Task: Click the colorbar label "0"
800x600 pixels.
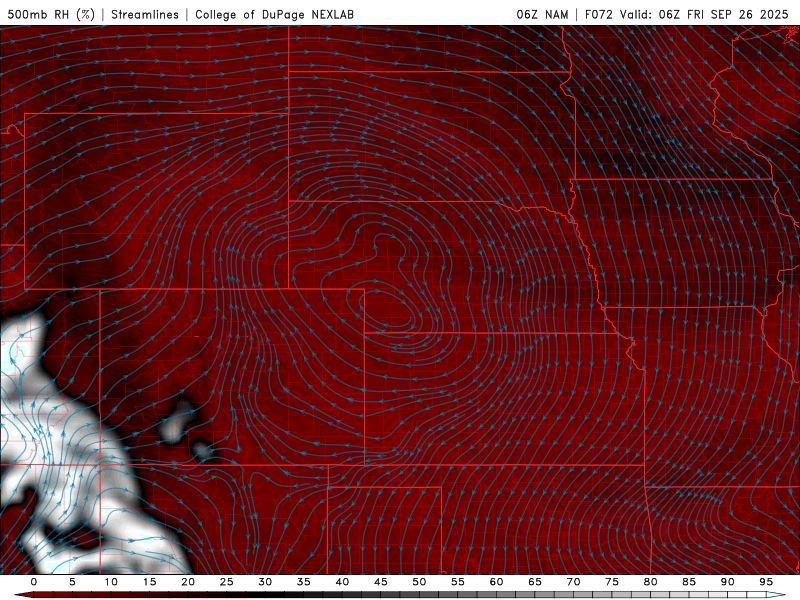Action: tap(34, 582)
